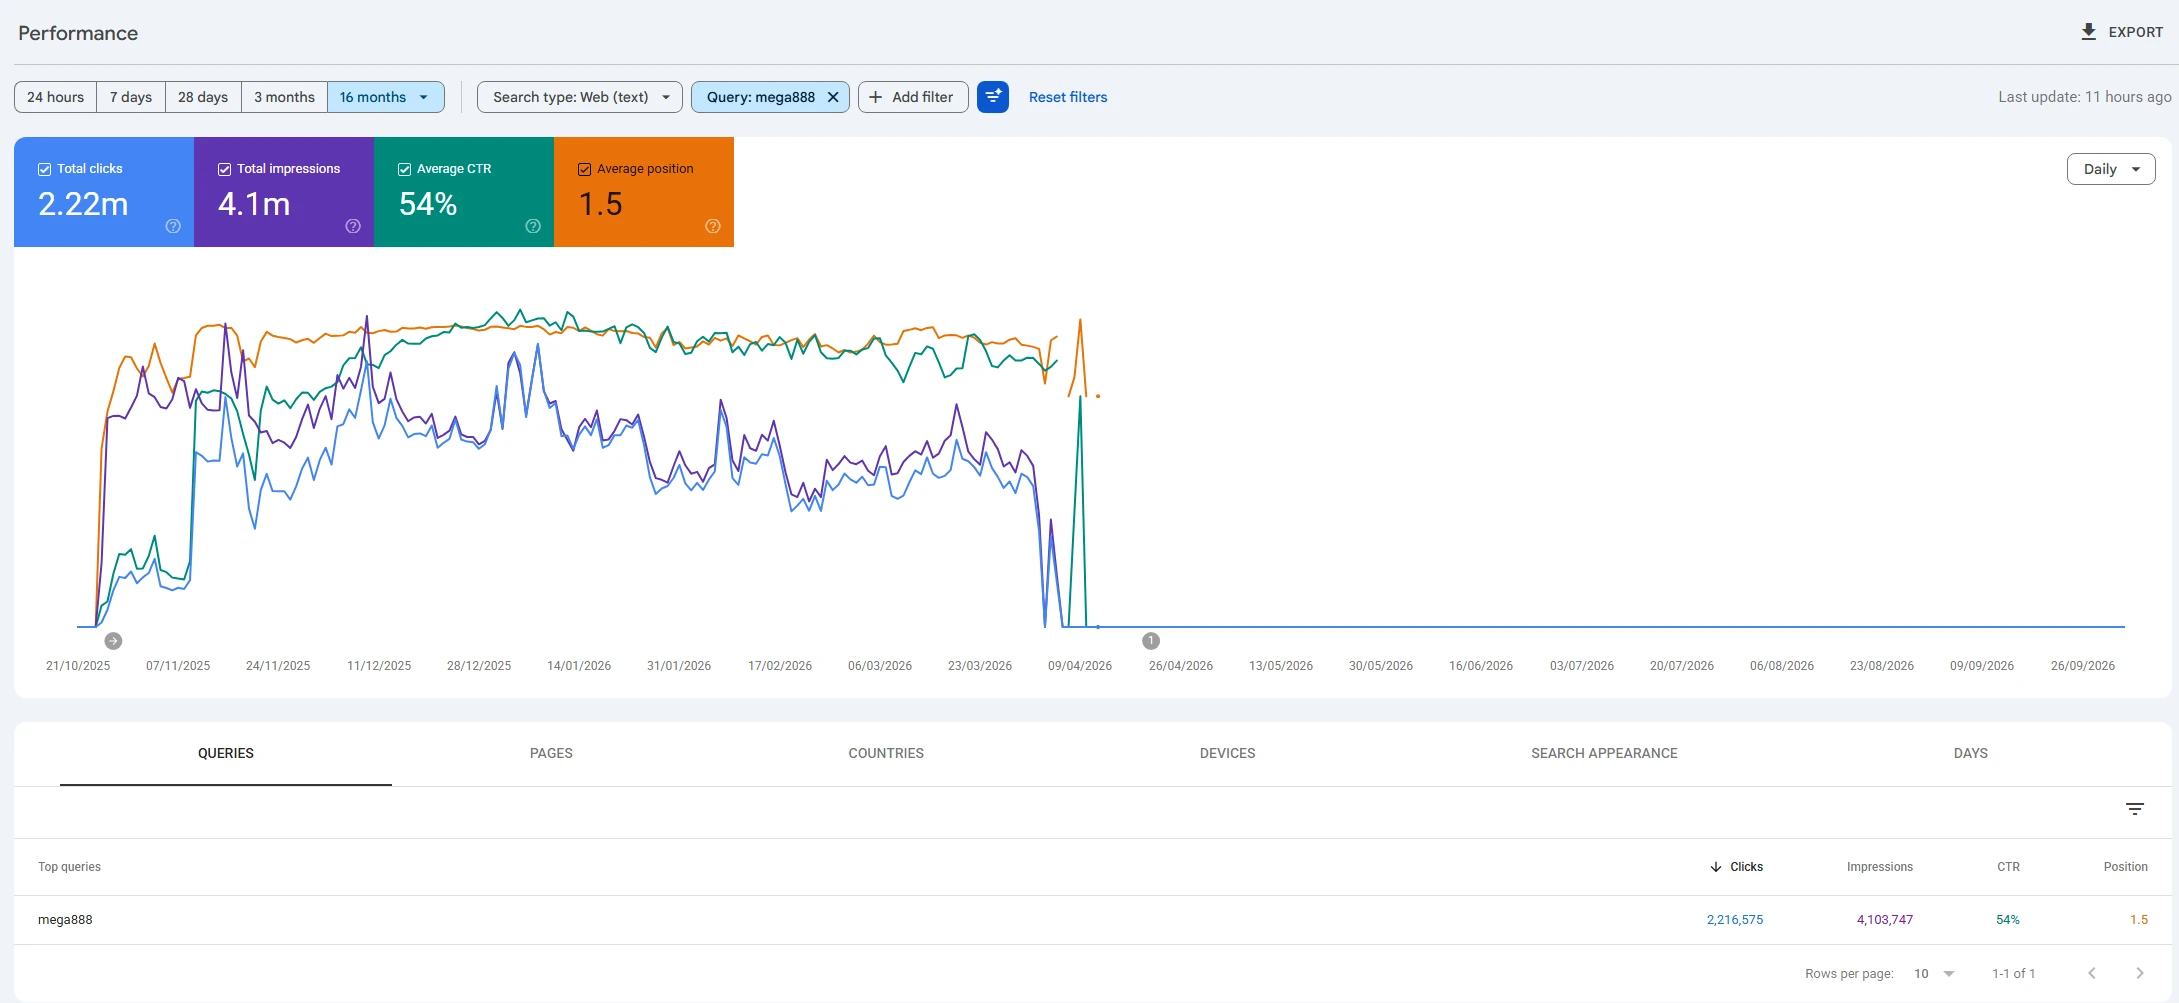
Task: Open the Search type: Web dropdown
Action: point(580,97)
